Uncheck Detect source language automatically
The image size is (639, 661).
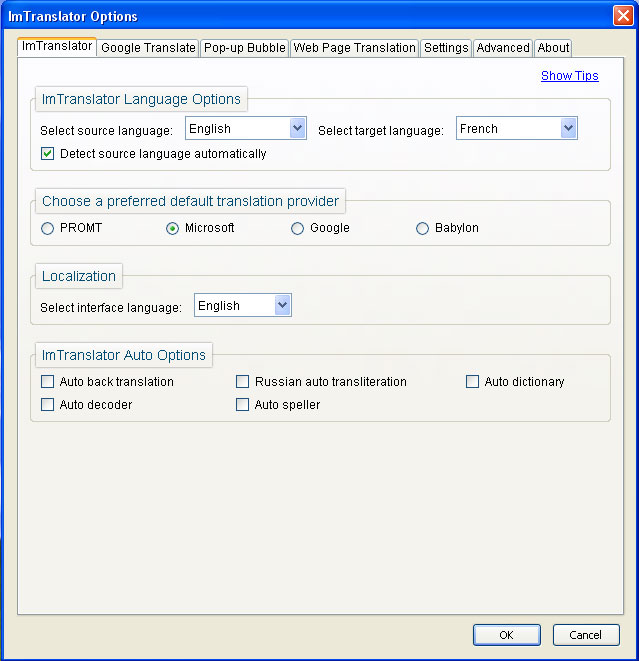coord(48,153)
